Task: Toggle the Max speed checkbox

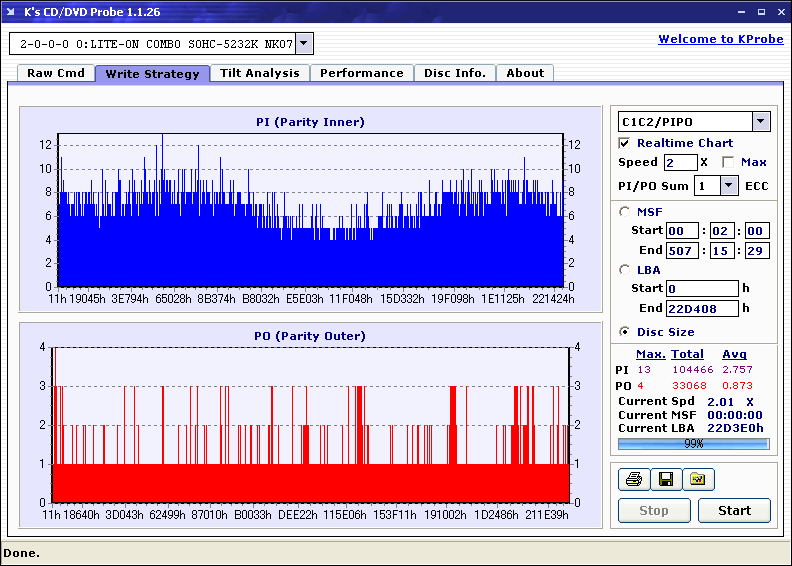Action: point(728,162)
